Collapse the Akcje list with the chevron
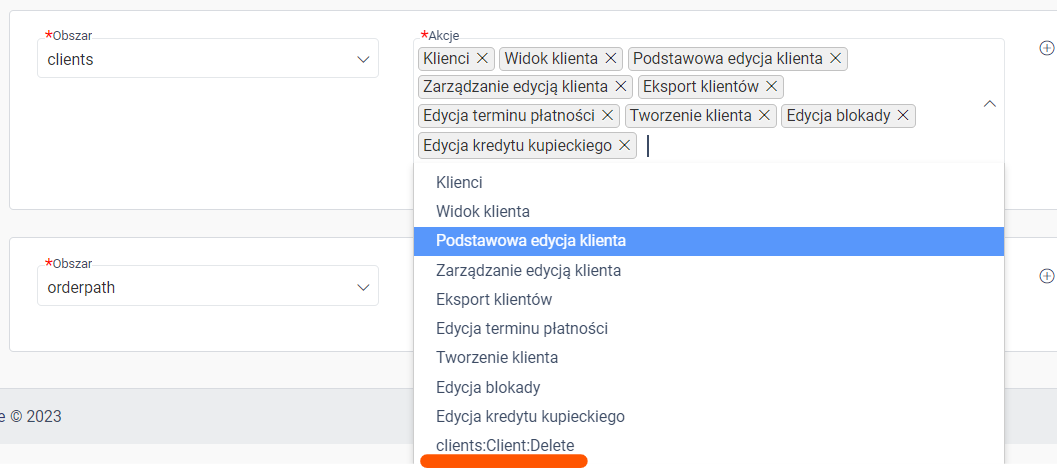The image size is (1057, 468). [x=990, y=104]
